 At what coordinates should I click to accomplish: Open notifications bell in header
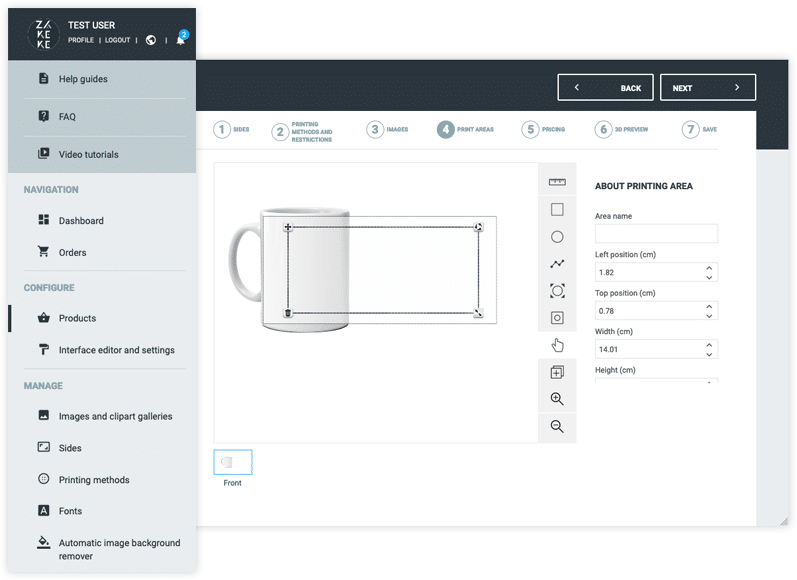point(180,40)
